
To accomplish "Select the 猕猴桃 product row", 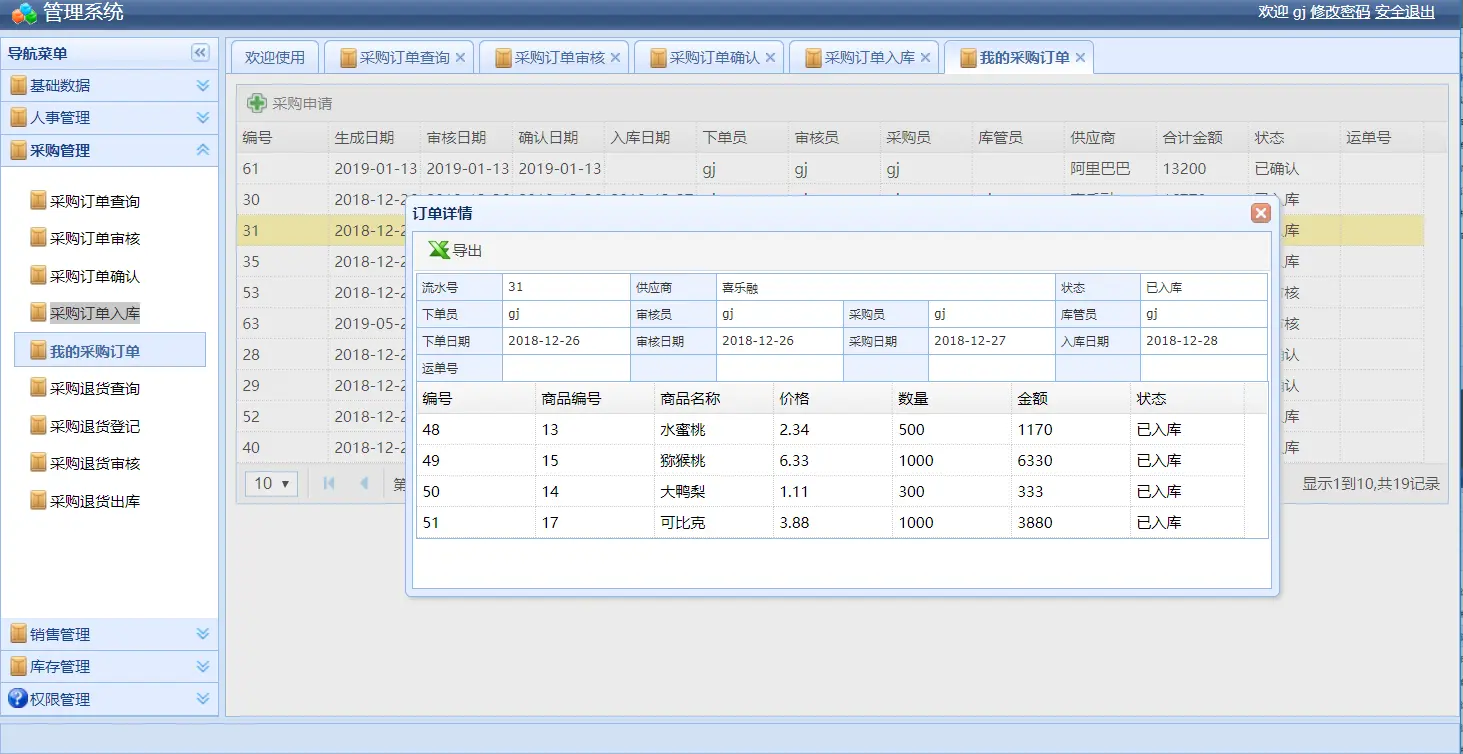I will coord(830,460).
